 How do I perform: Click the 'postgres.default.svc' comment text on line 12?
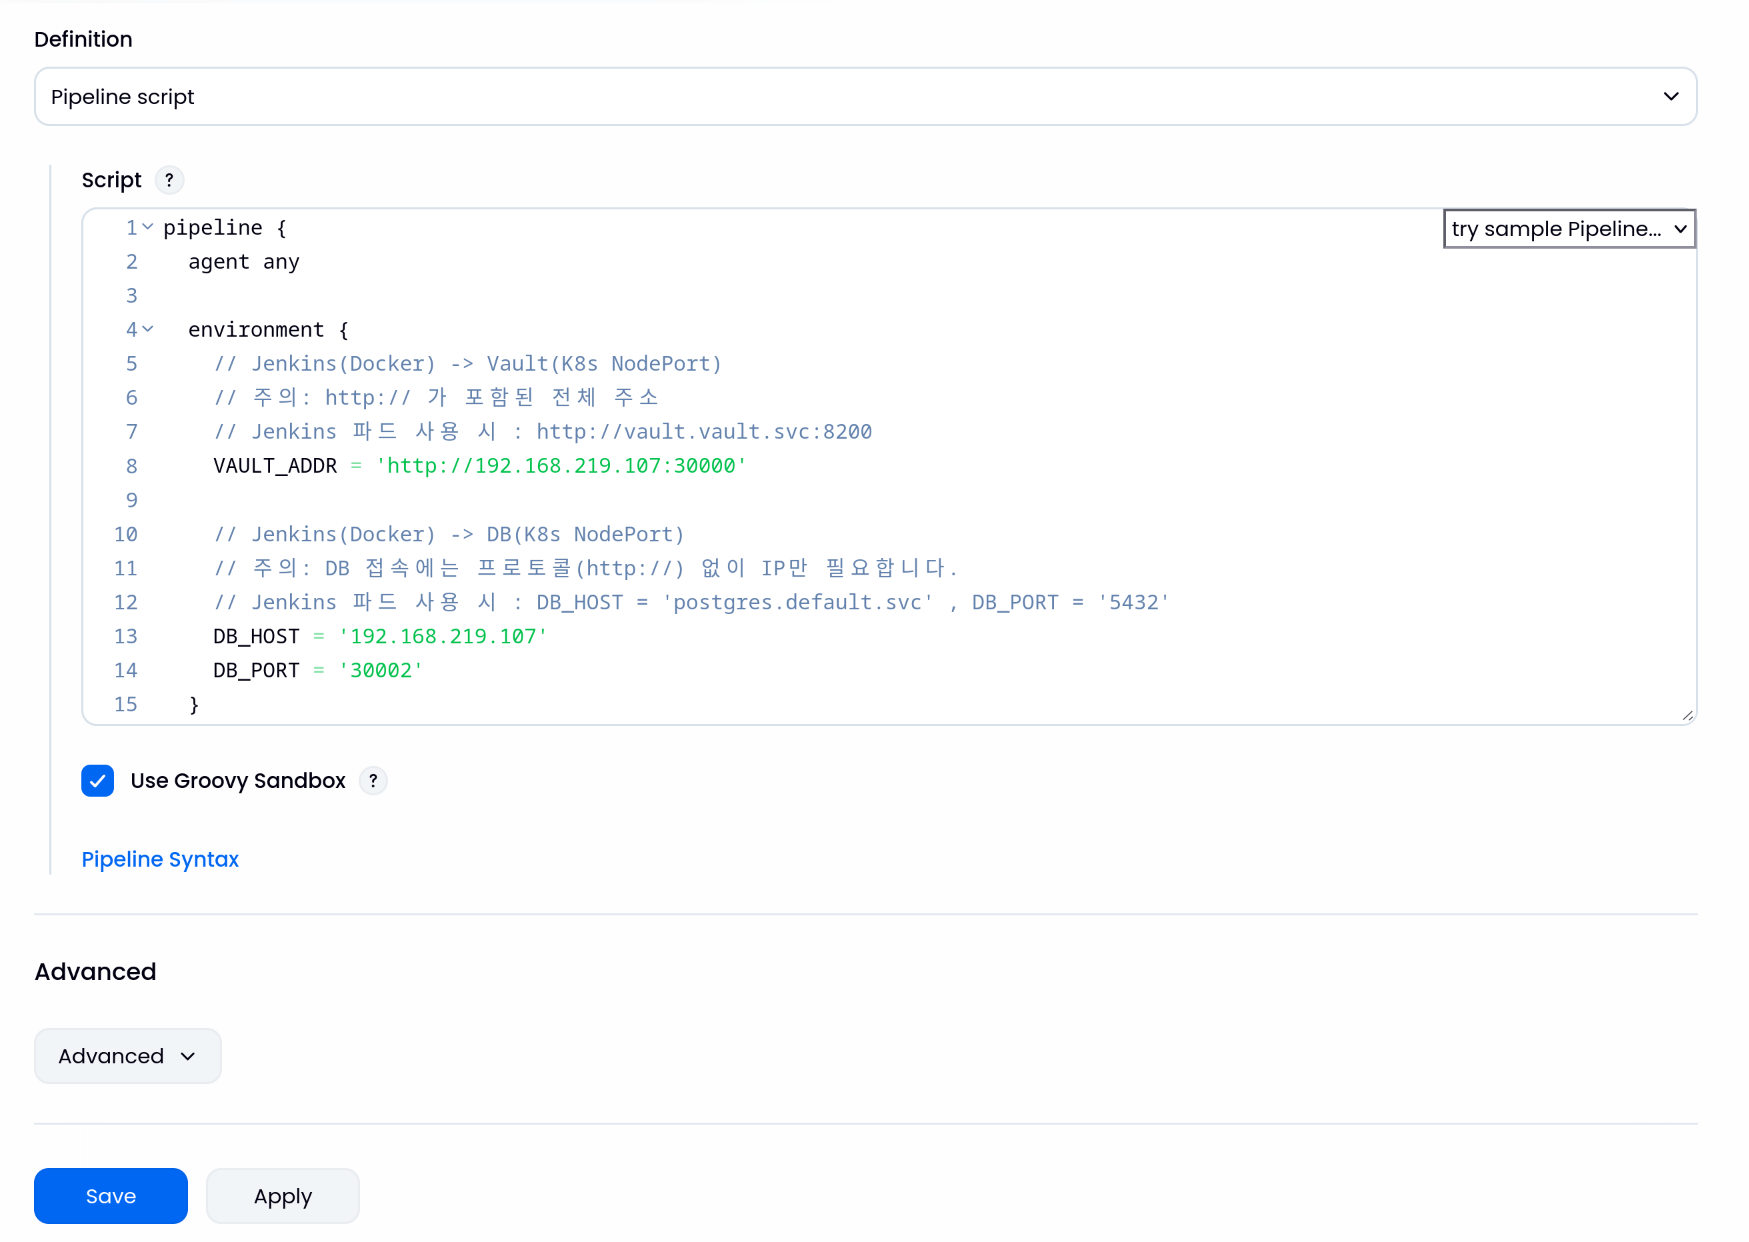[797, 603]
